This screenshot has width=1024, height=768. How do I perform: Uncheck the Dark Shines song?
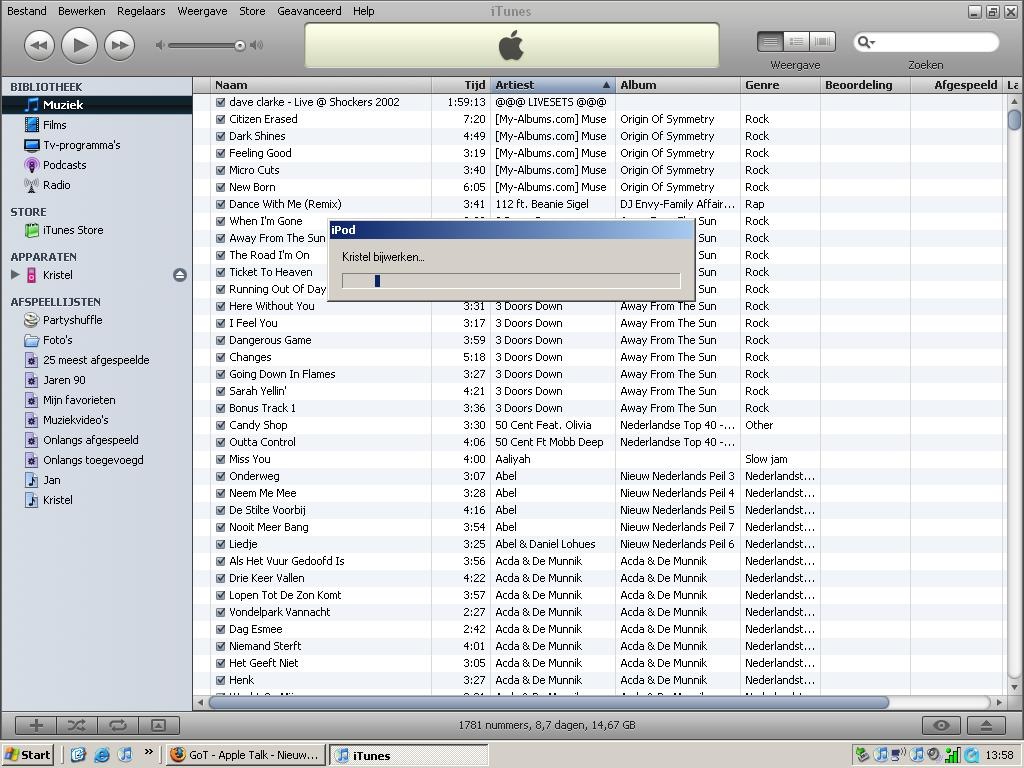[221, 136]
